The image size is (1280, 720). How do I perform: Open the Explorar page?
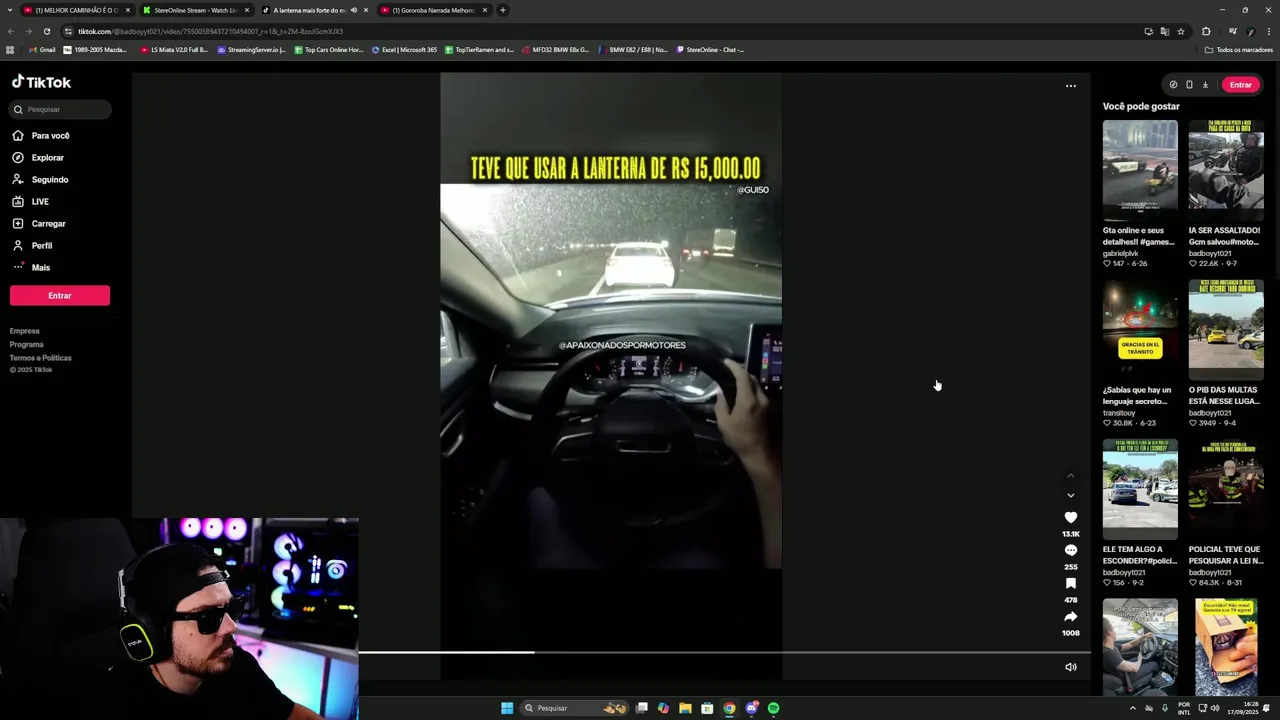38,158
